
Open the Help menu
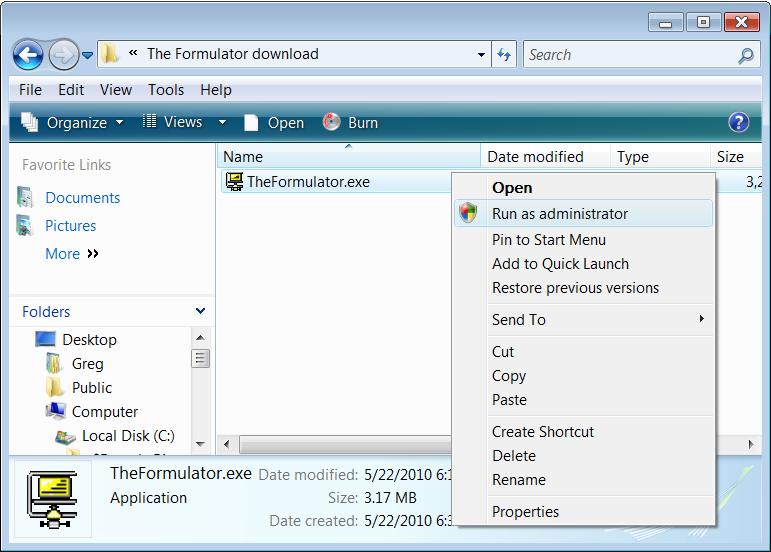pyautogui.click(x=216, y=90)
